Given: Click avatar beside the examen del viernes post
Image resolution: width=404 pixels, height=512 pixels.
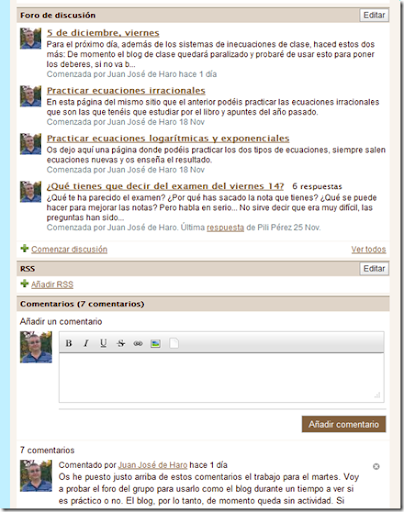Looking at the screenshot, I should pyautogui.click(x=30, y=192).
